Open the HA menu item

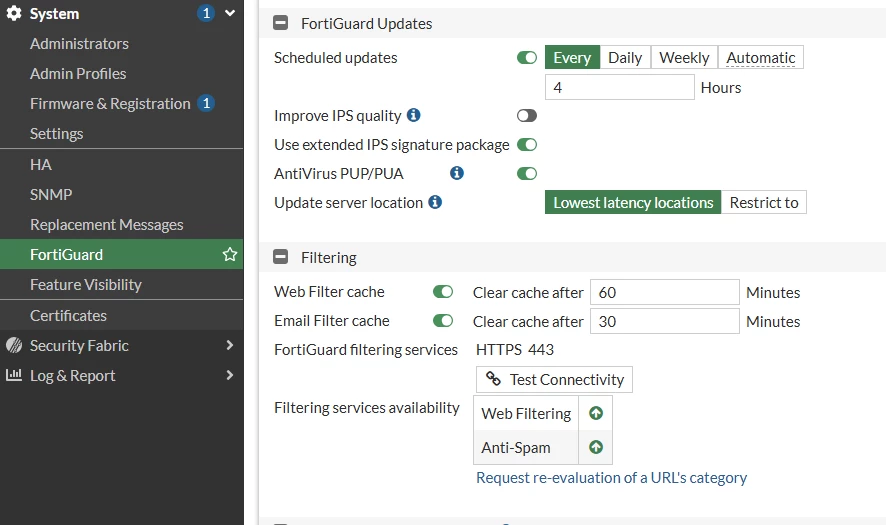41,164
